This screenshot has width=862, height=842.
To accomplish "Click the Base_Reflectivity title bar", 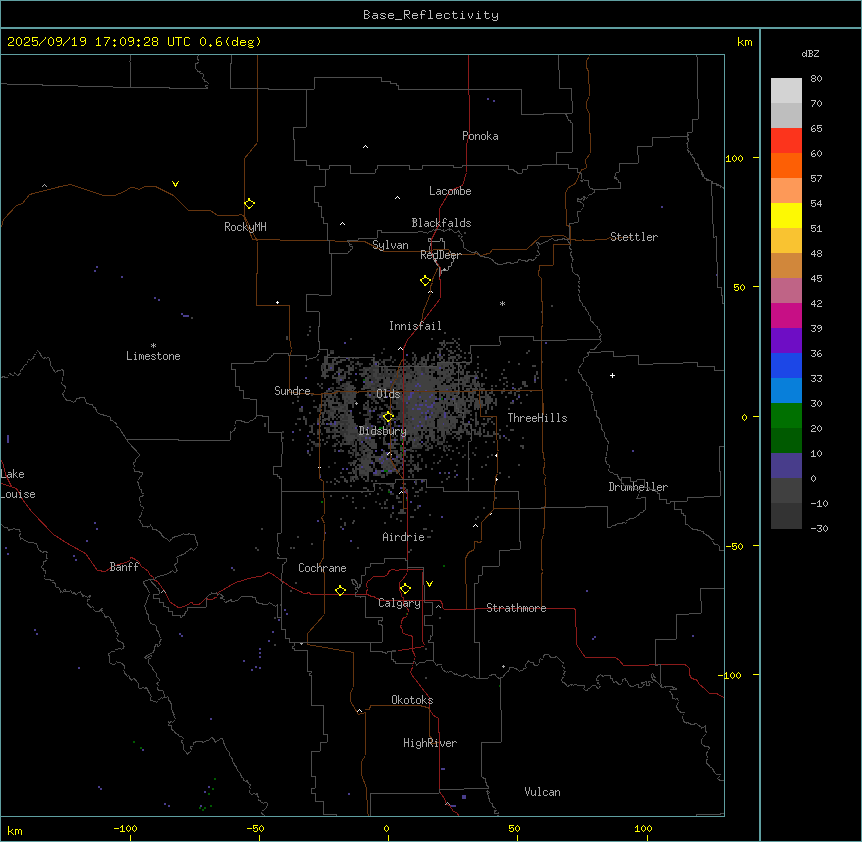I will 430,15.
